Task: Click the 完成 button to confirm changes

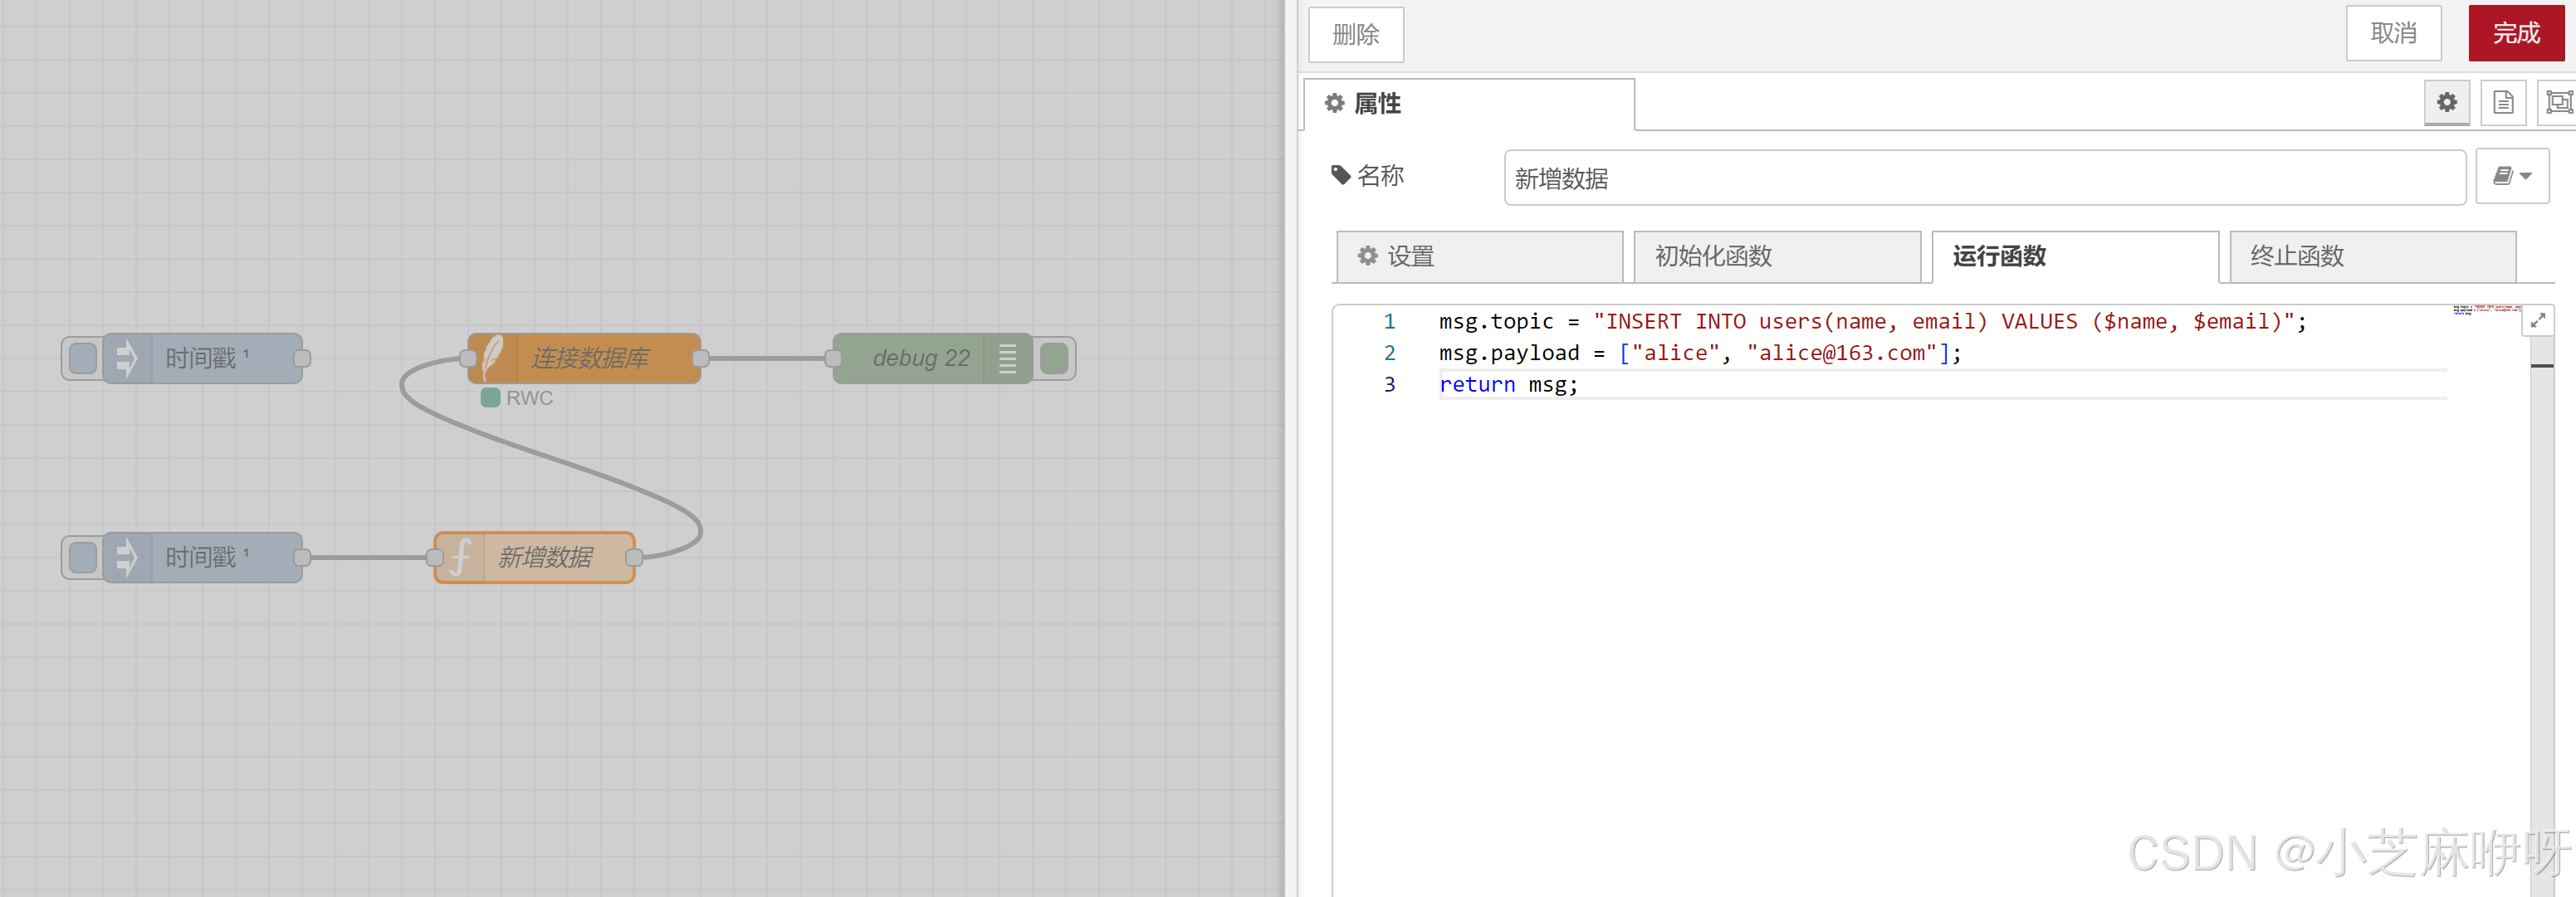Action: [2516, 32]
